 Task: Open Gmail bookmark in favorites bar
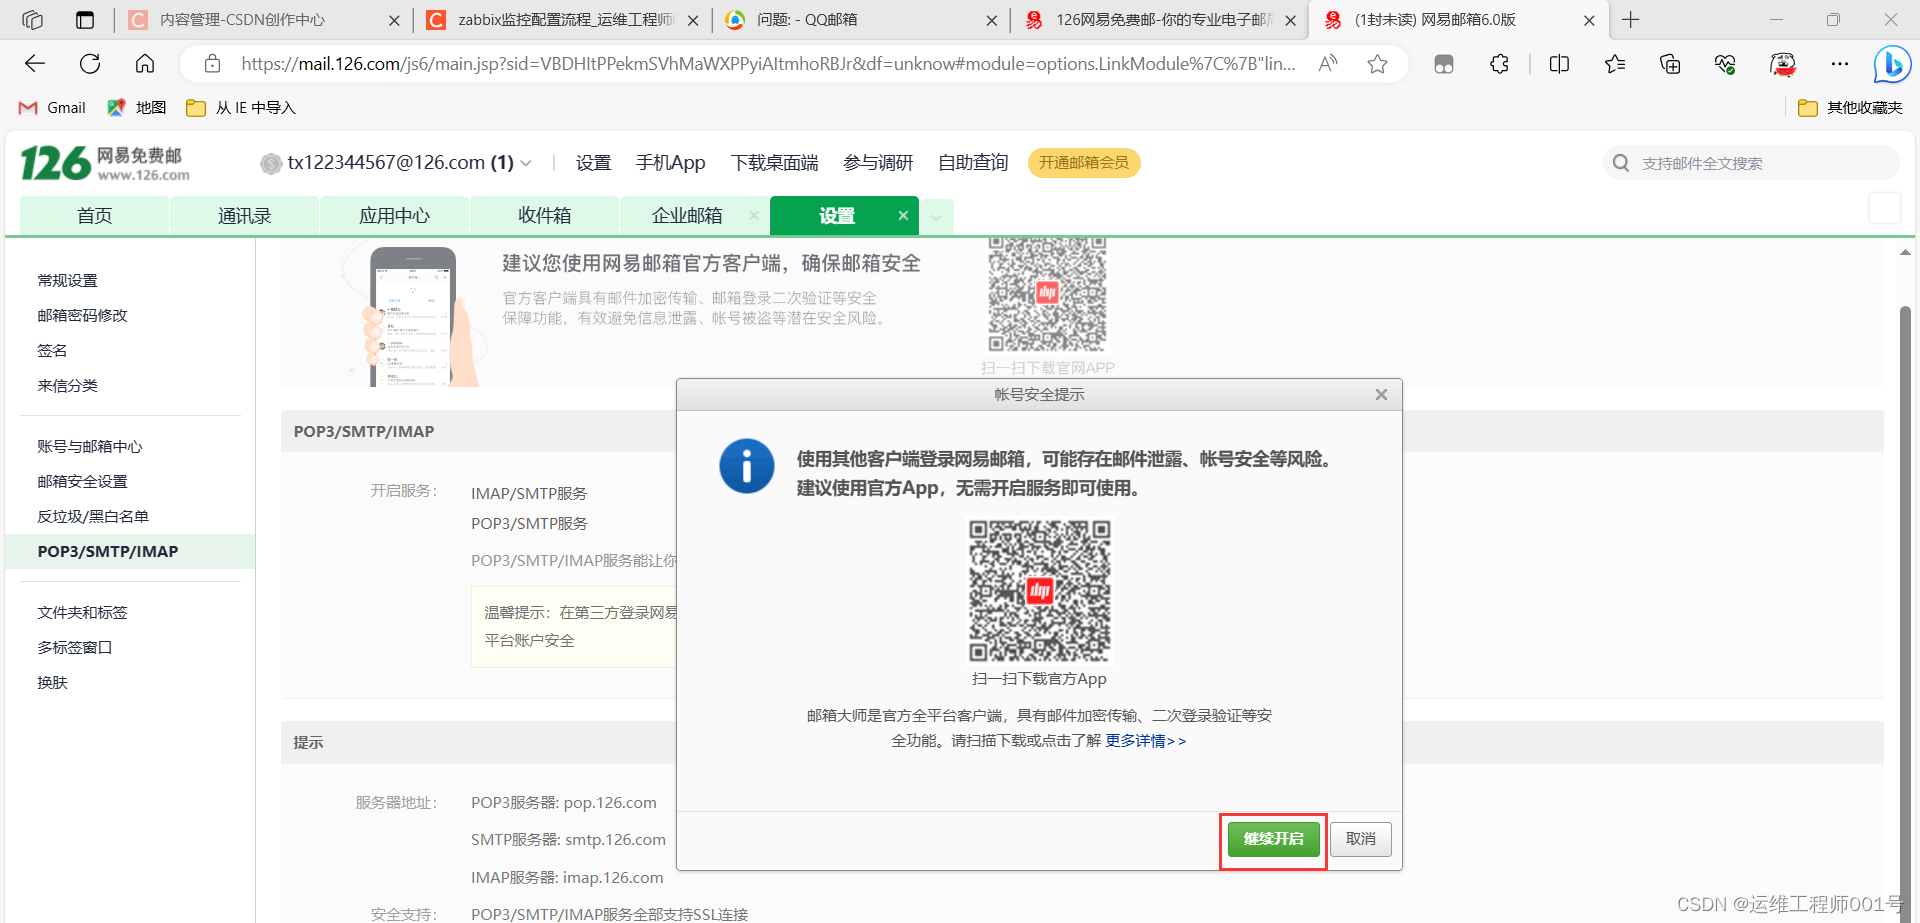pos(53,108)
